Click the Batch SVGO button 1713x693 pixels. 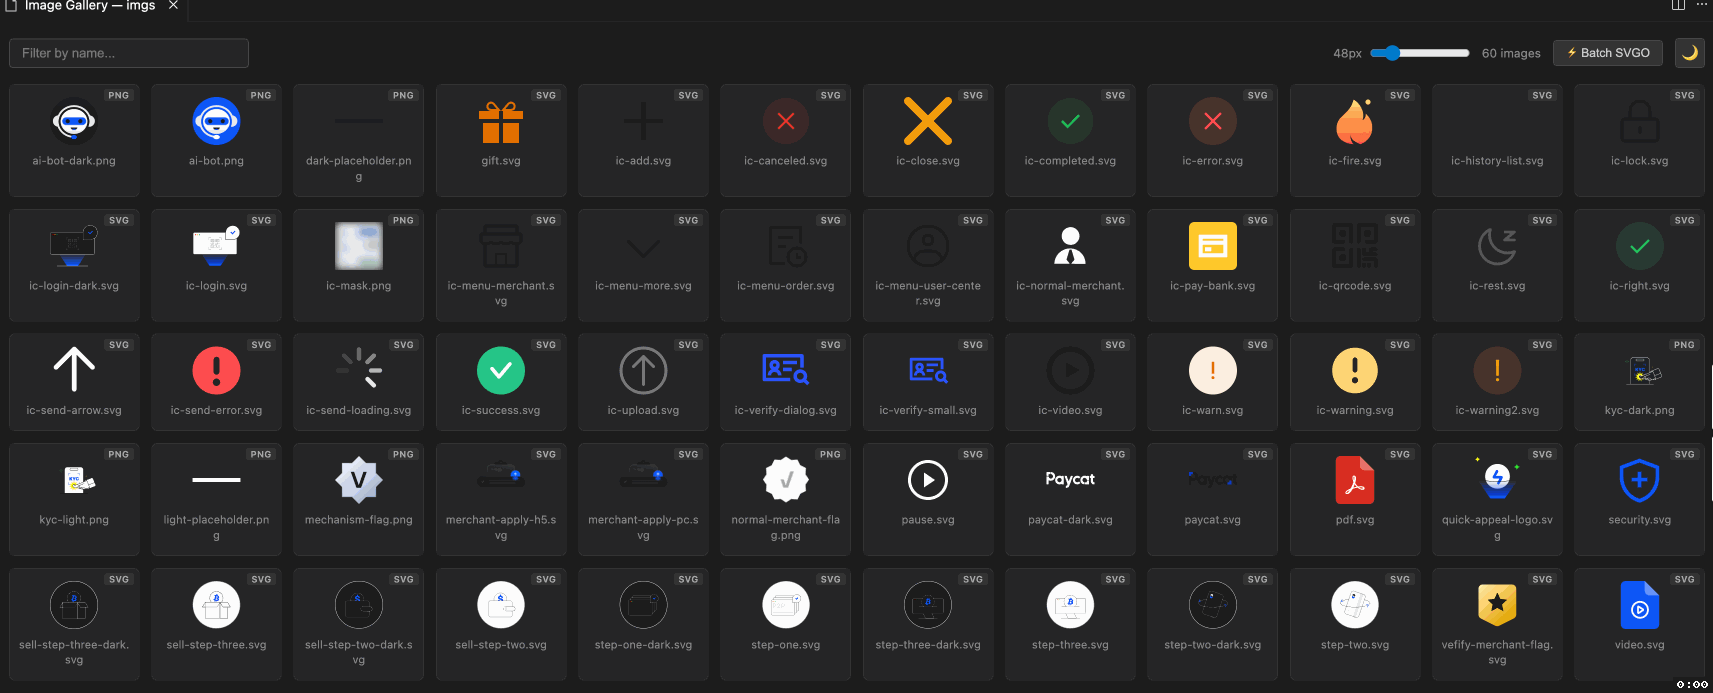coord(1607,53)
